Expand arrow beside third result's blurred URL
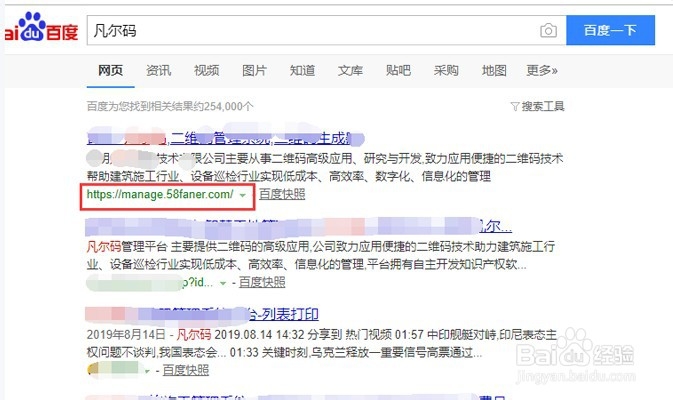Viewport: 673px width, 400px height. (147, 371)
